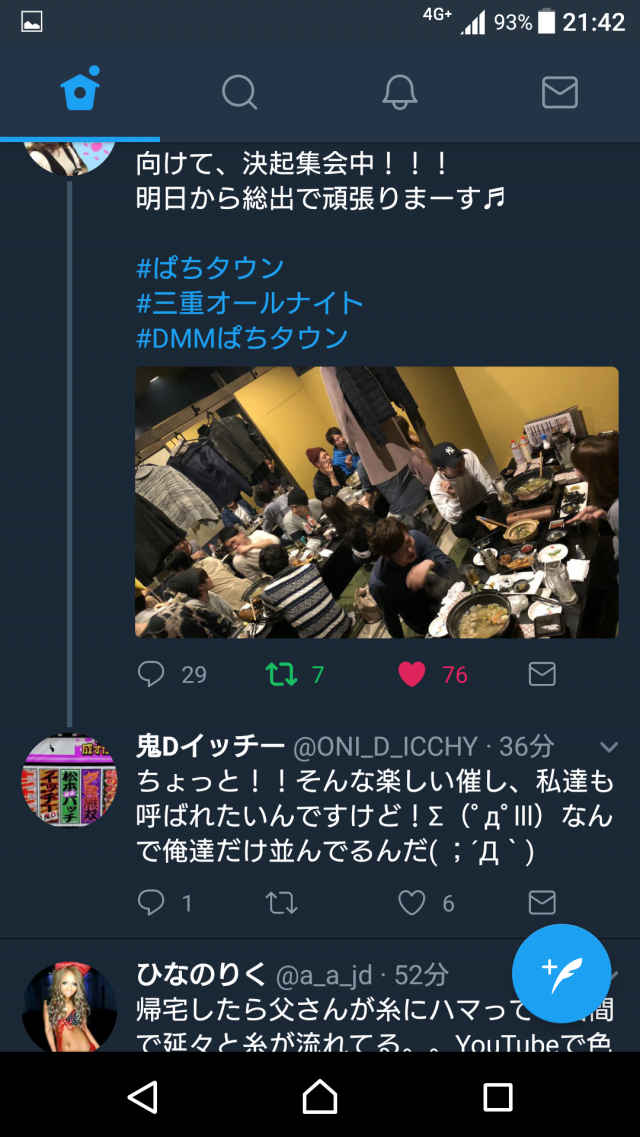Compose a new tweet with feather button
Screen dimensions: 640x1137
coord(562,973)
